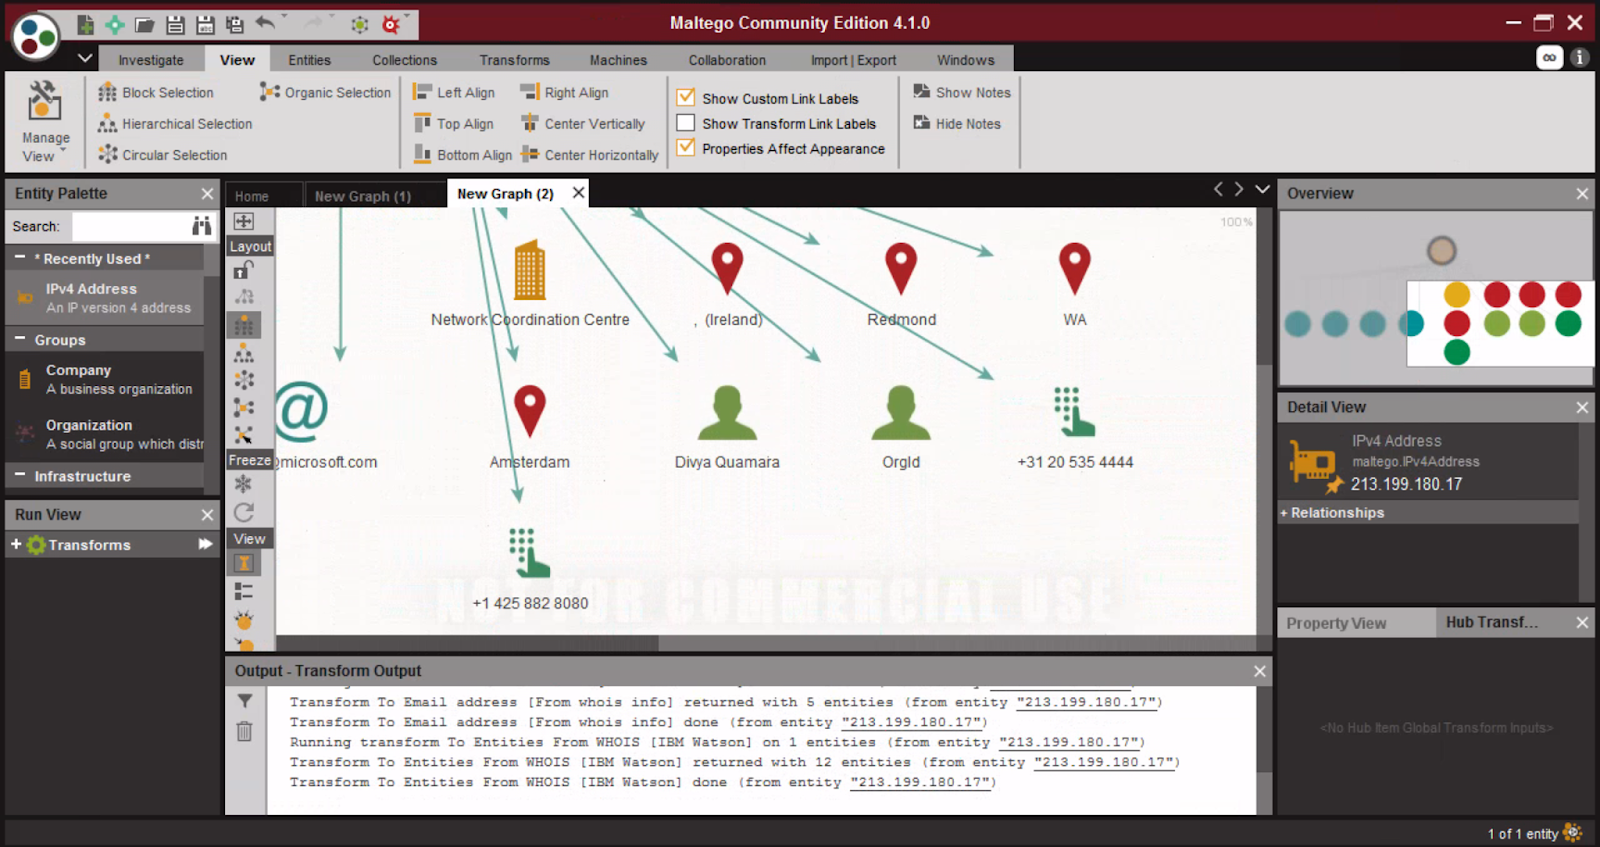1600x847 pixels.
Task: Apply Bottom Align to entities
Action: click(x=463, y=155)
